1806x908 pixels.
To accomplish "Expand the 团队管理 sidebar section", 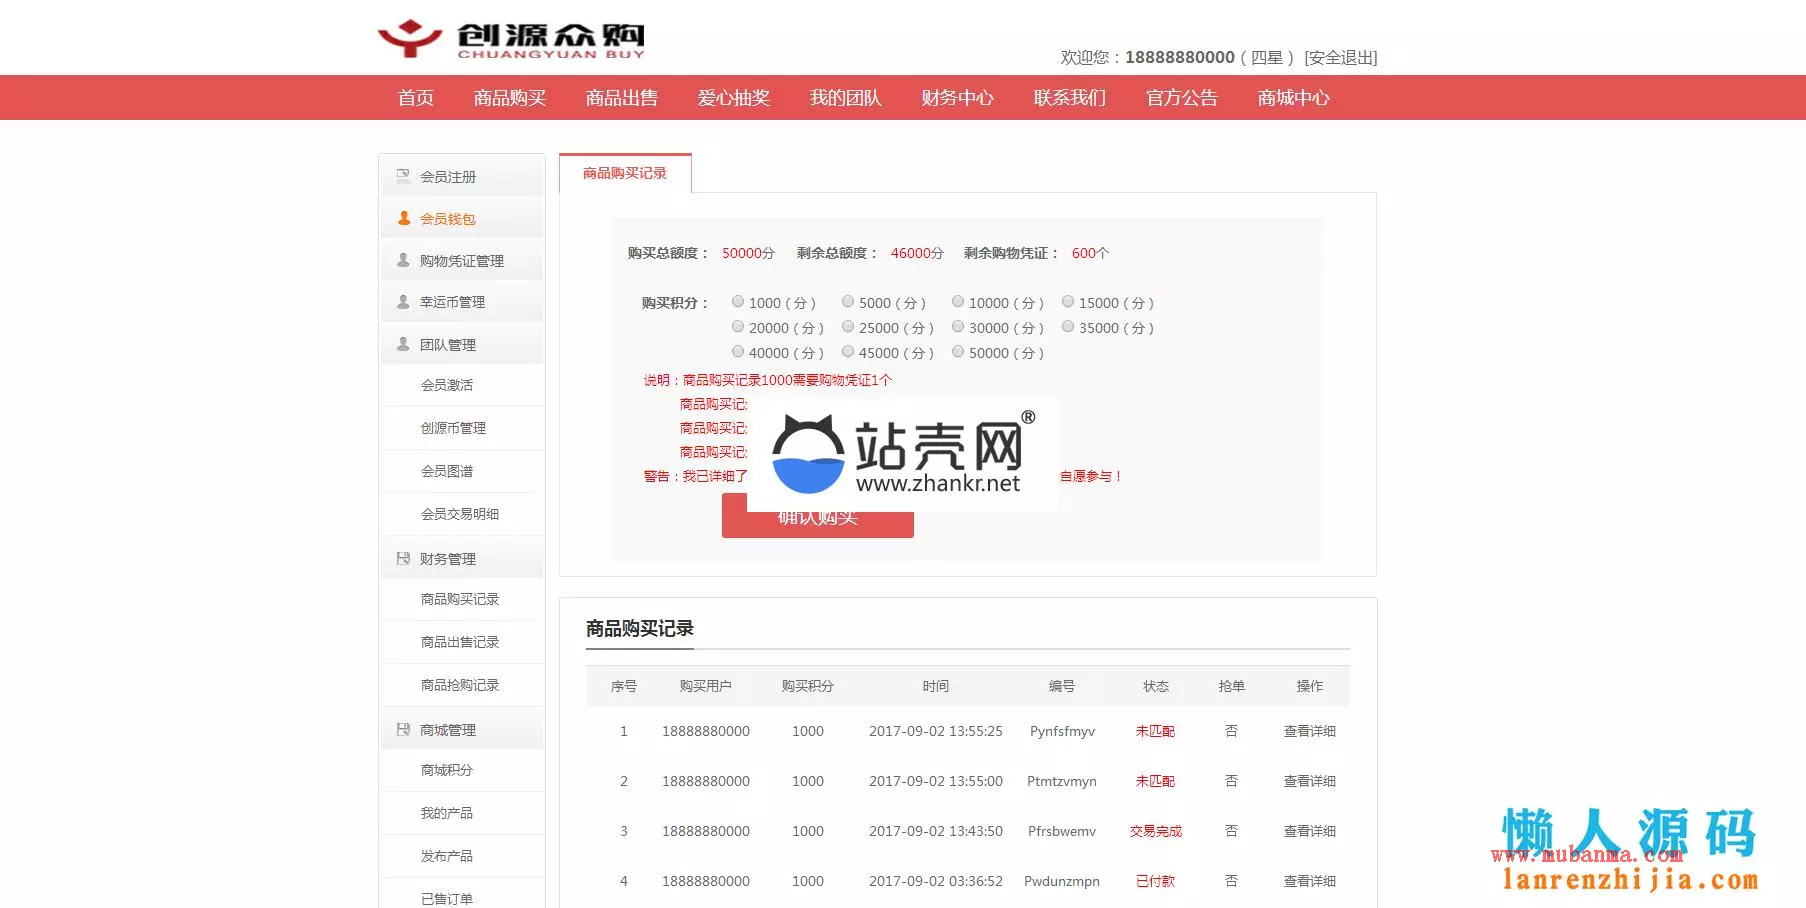I will coord(448,345).
